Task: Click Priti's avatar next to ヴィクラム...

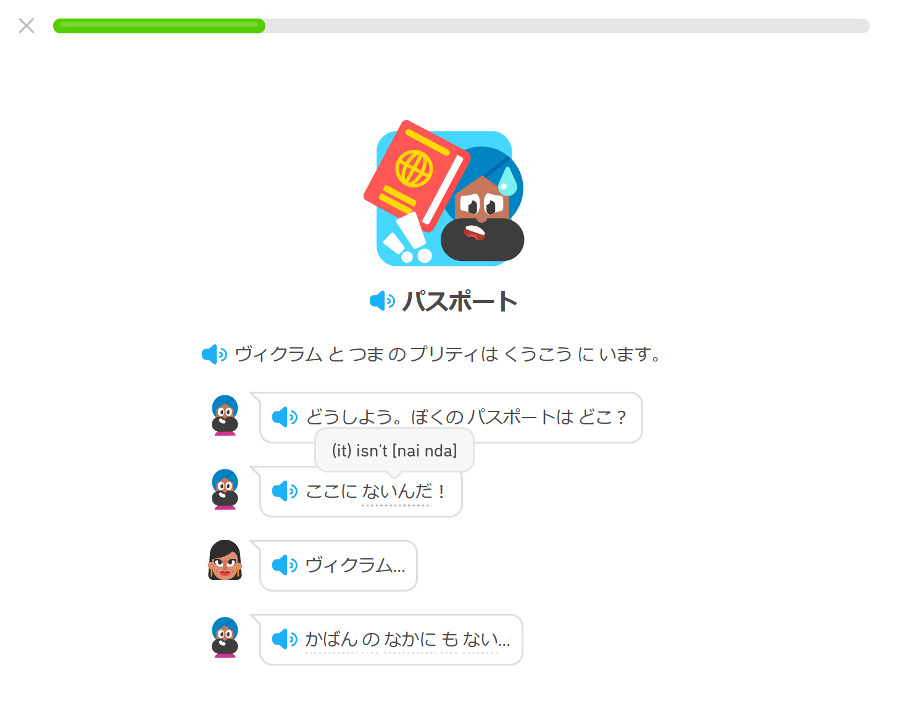Action: pyautogui.click(x=225, y=560)
